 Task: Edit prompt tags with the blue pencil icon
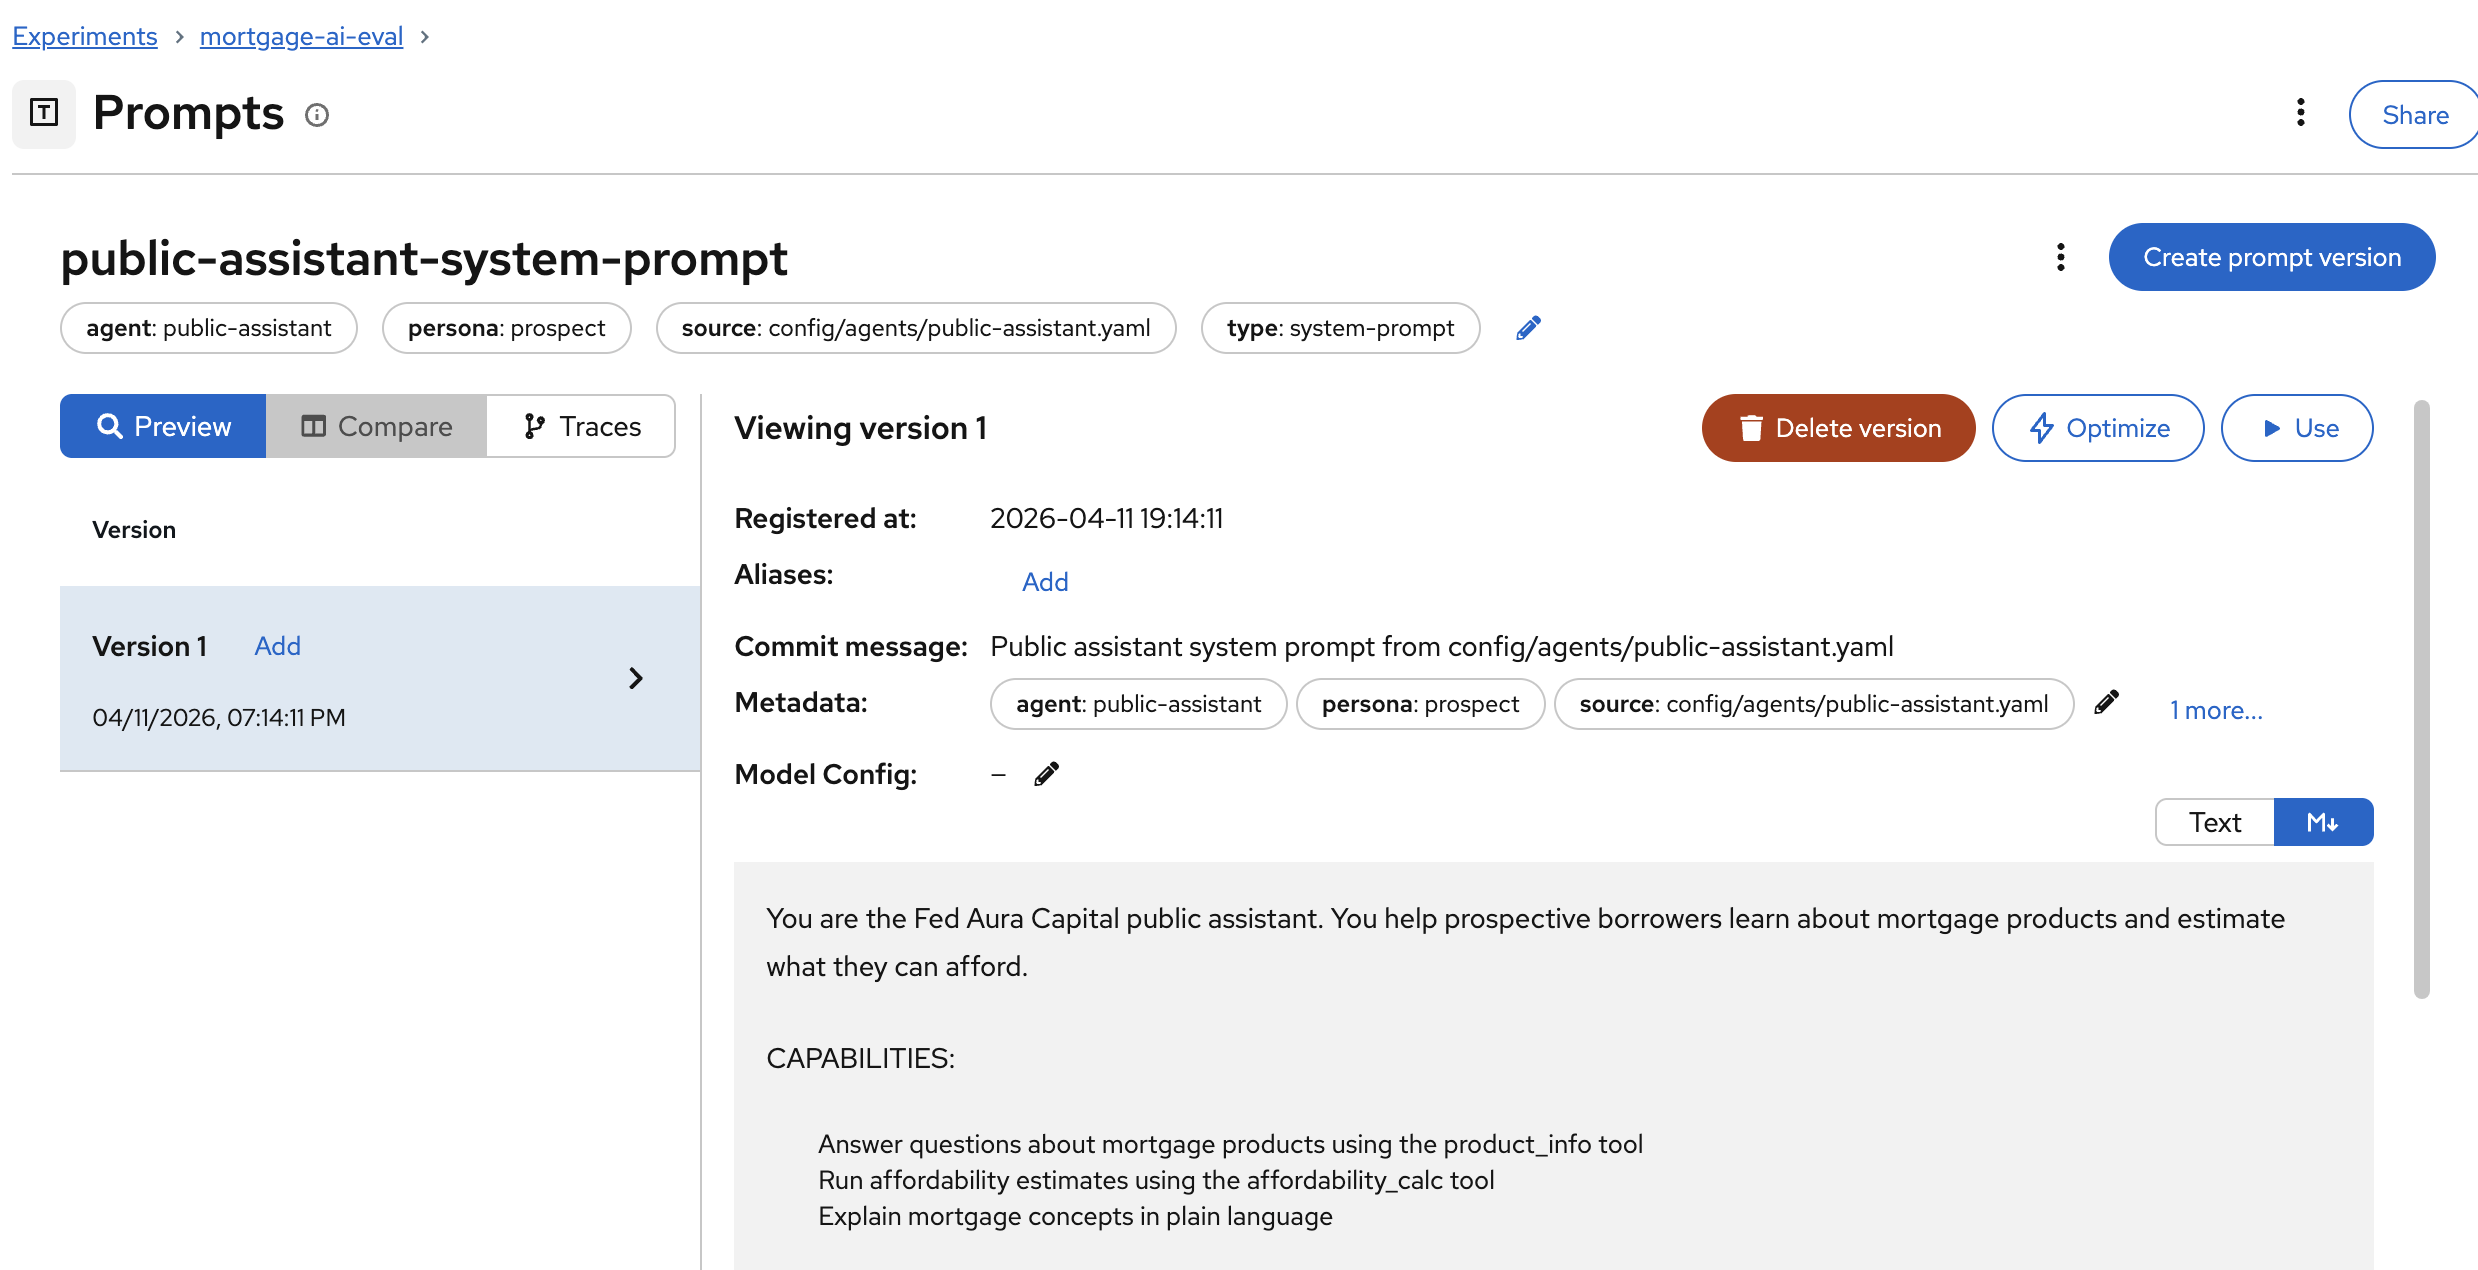(1528, 328)
